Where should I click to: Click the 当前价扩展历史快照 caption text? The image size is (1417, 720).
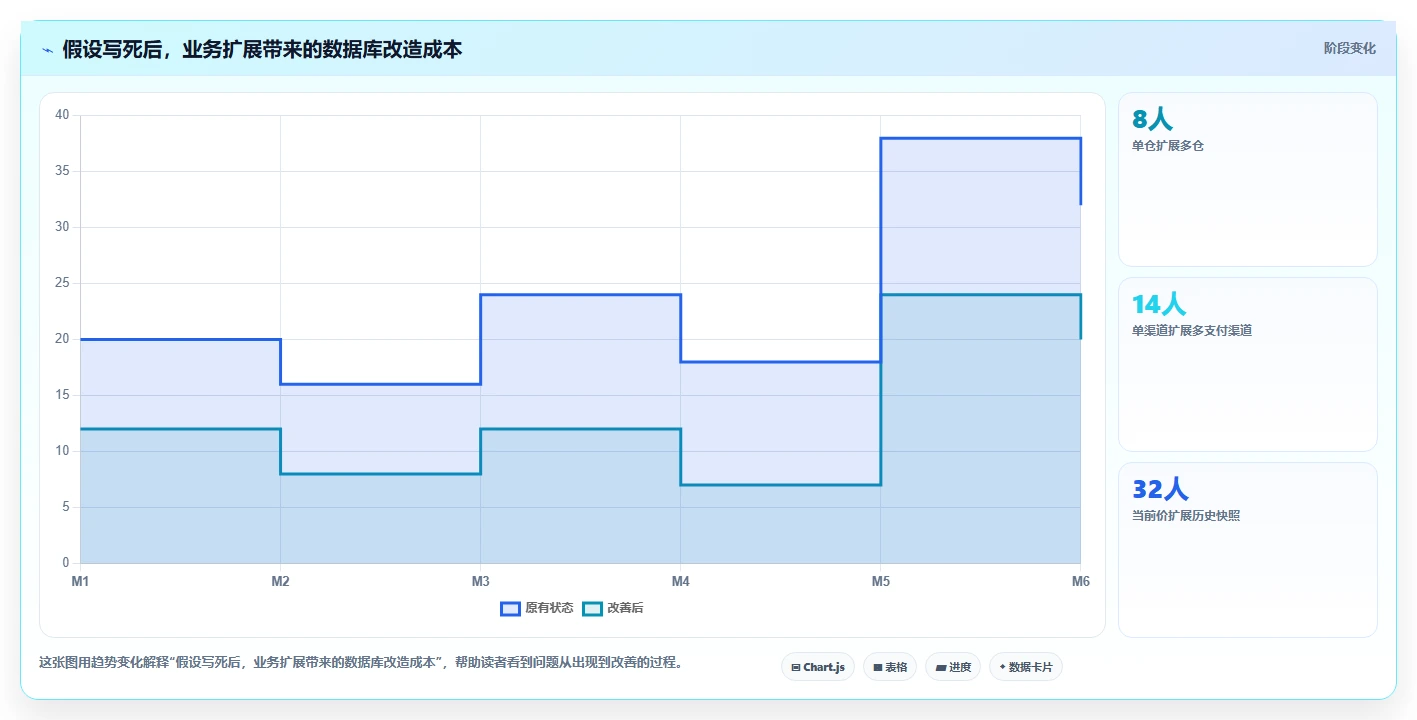1186,516
